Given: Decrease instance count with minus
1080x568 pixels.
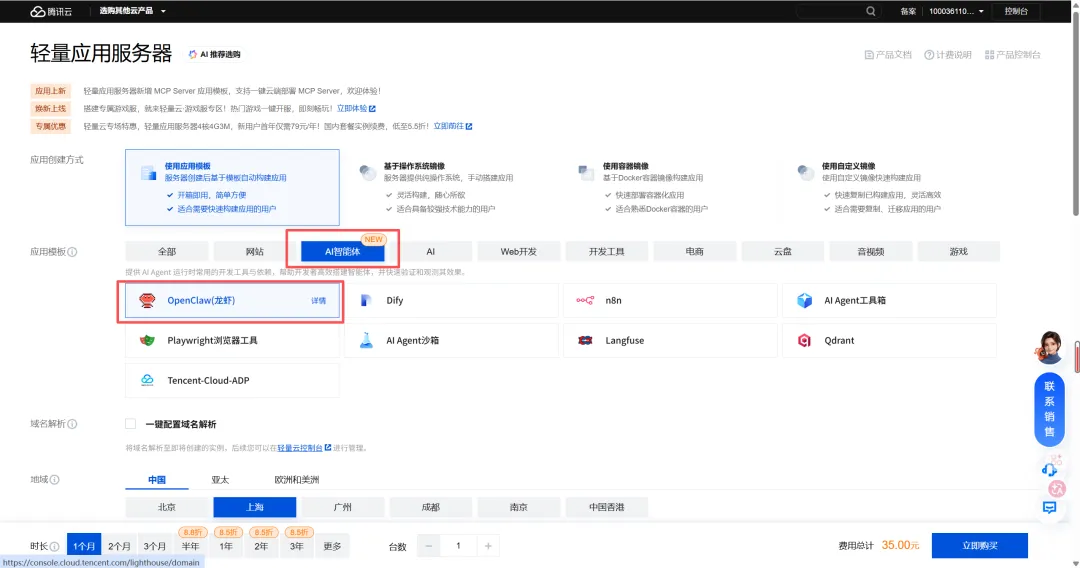Looking at the screenshot, I should pos(428,546).
